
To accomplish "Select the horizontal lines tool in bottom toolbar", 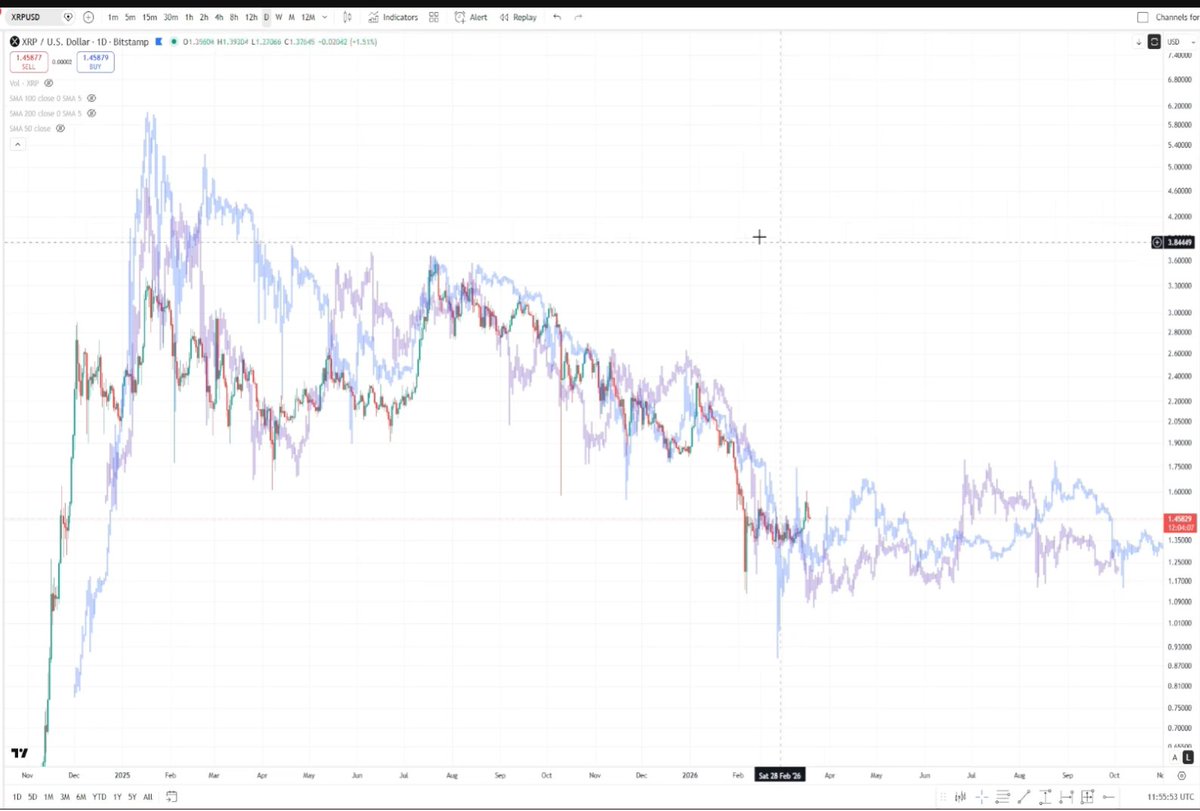I will 1005,797.
